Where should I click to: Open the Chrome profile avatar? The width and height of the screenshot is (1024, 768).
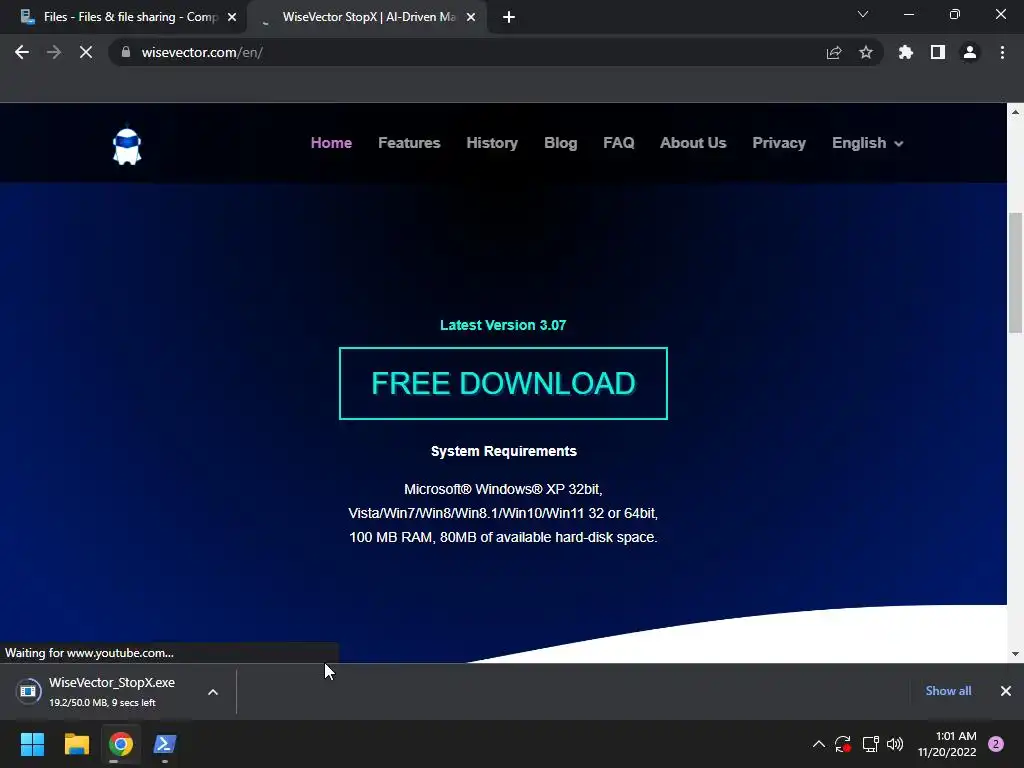(x=970, y=52)
